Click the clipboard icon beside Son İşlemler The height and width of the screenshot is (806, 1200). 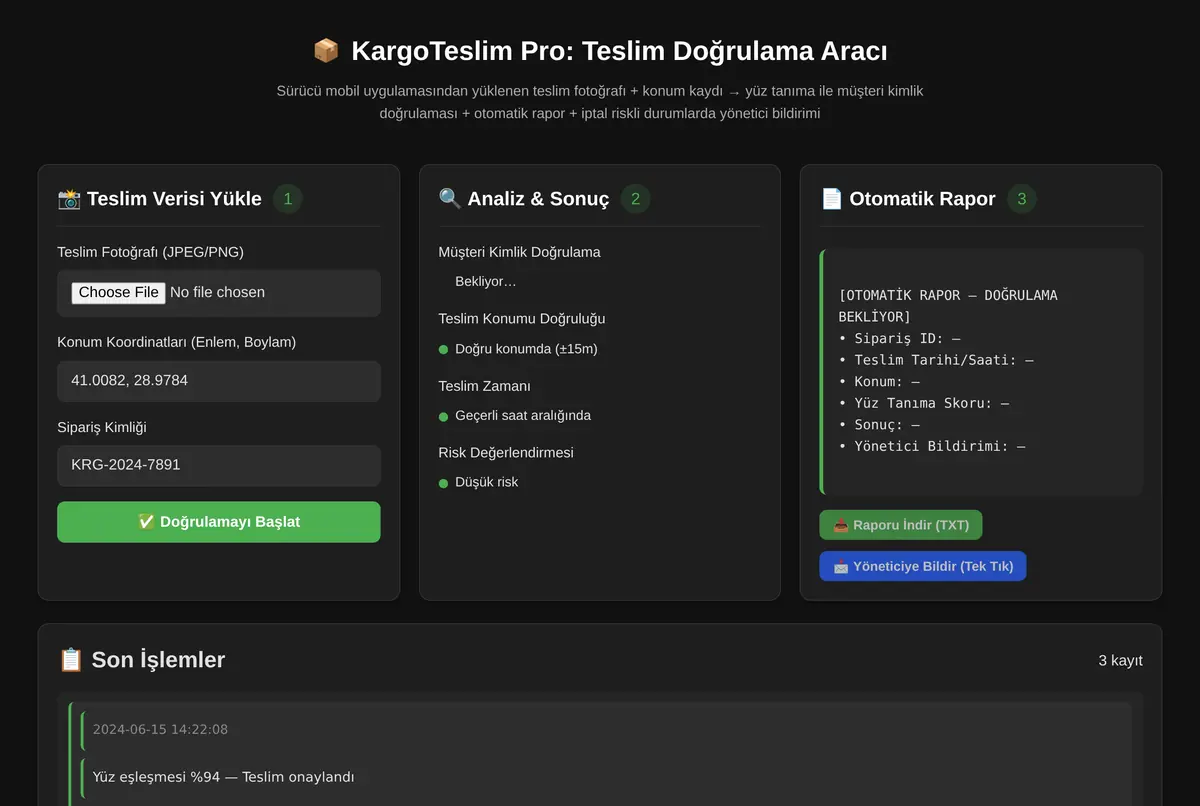pos(71,660)
